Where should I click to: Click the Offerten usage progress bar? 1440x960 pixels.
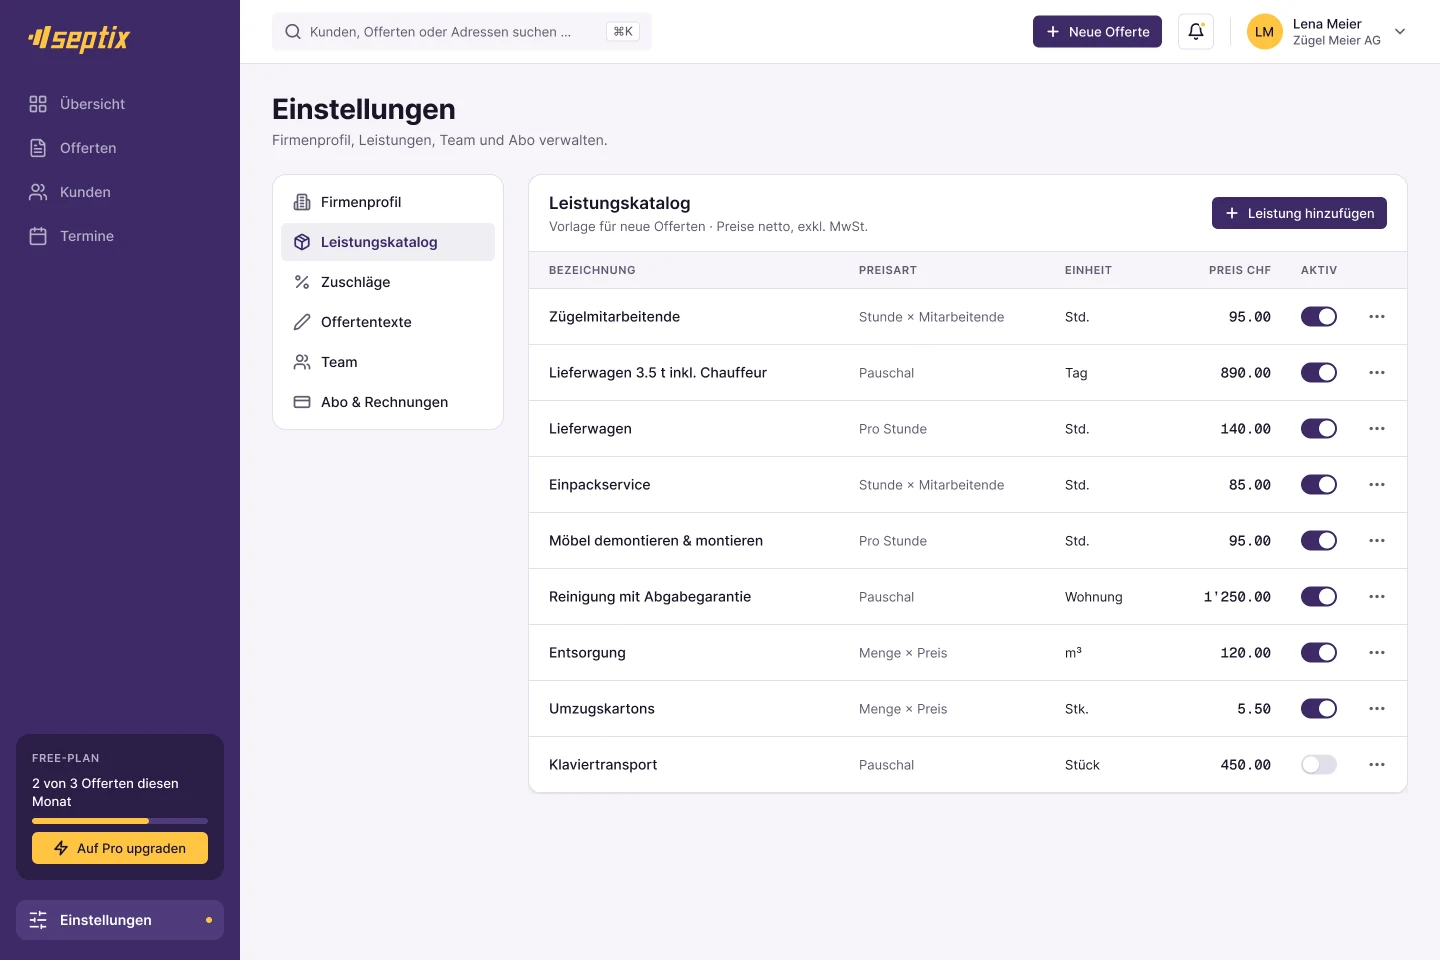coord(120,821)
